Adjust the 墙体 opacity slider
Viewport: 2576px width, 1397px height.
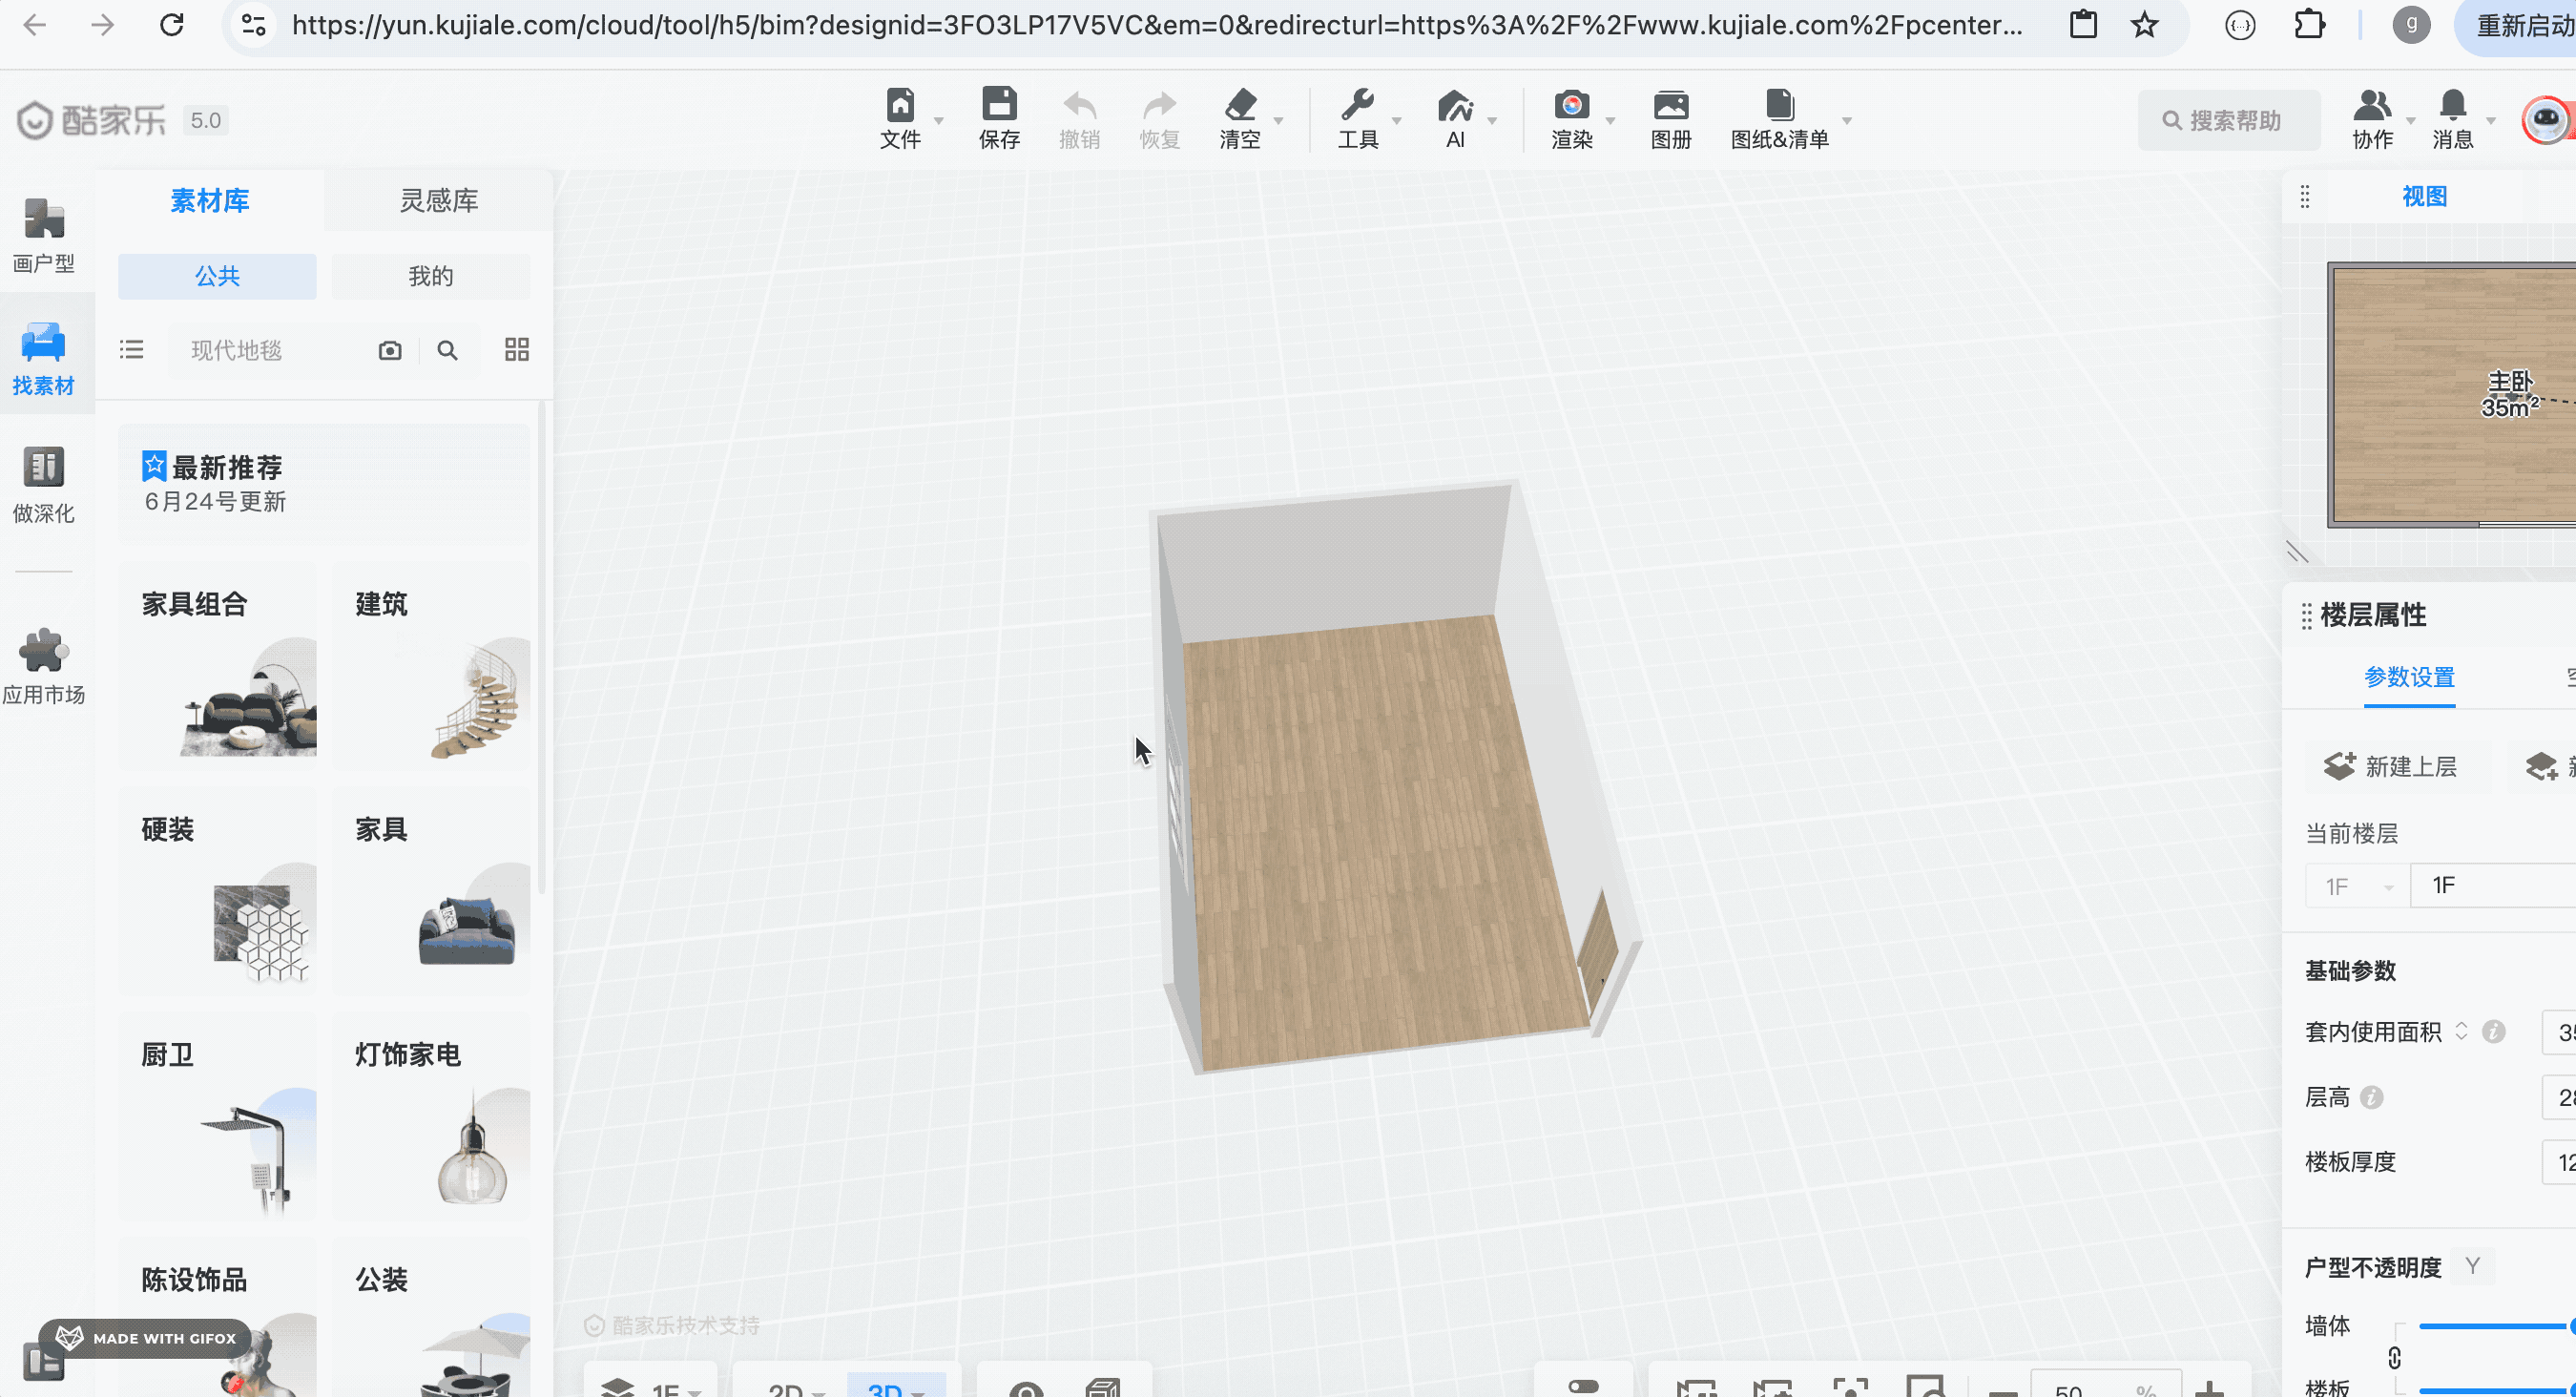point(2496,1326)
